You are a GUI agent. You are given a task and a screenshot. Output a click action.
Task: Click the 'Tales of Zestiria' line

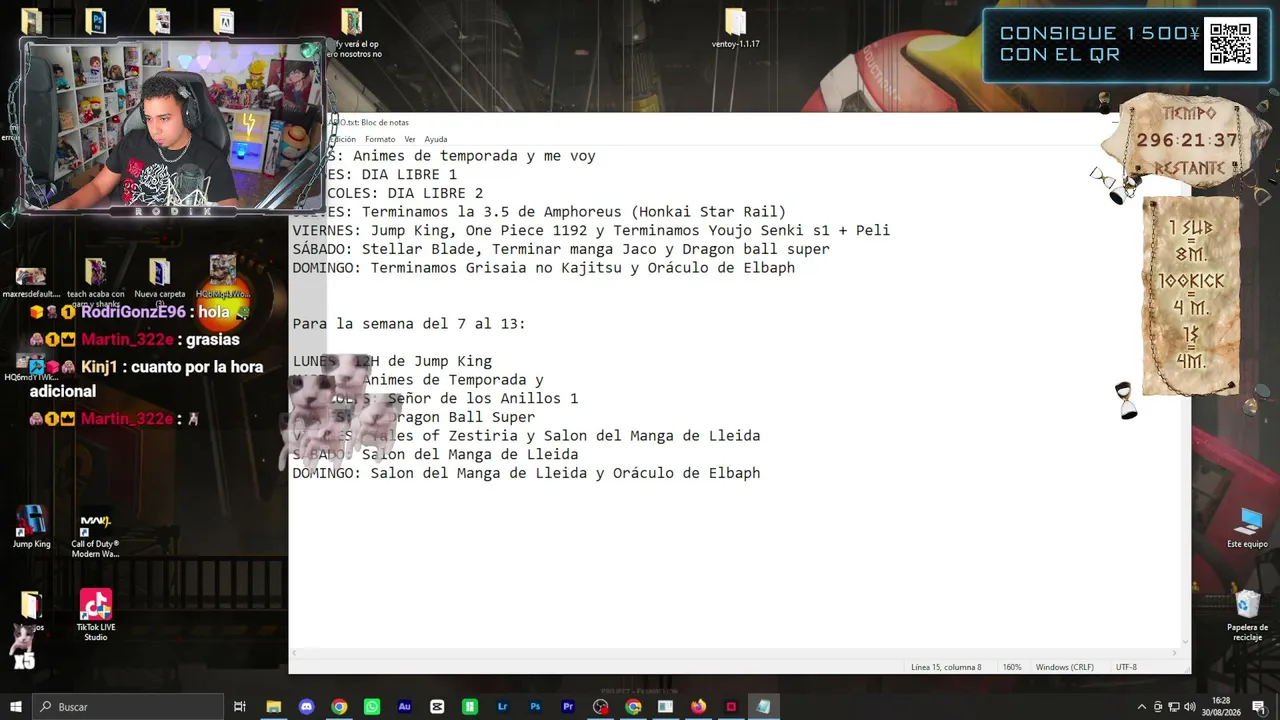tap(526, 436)
